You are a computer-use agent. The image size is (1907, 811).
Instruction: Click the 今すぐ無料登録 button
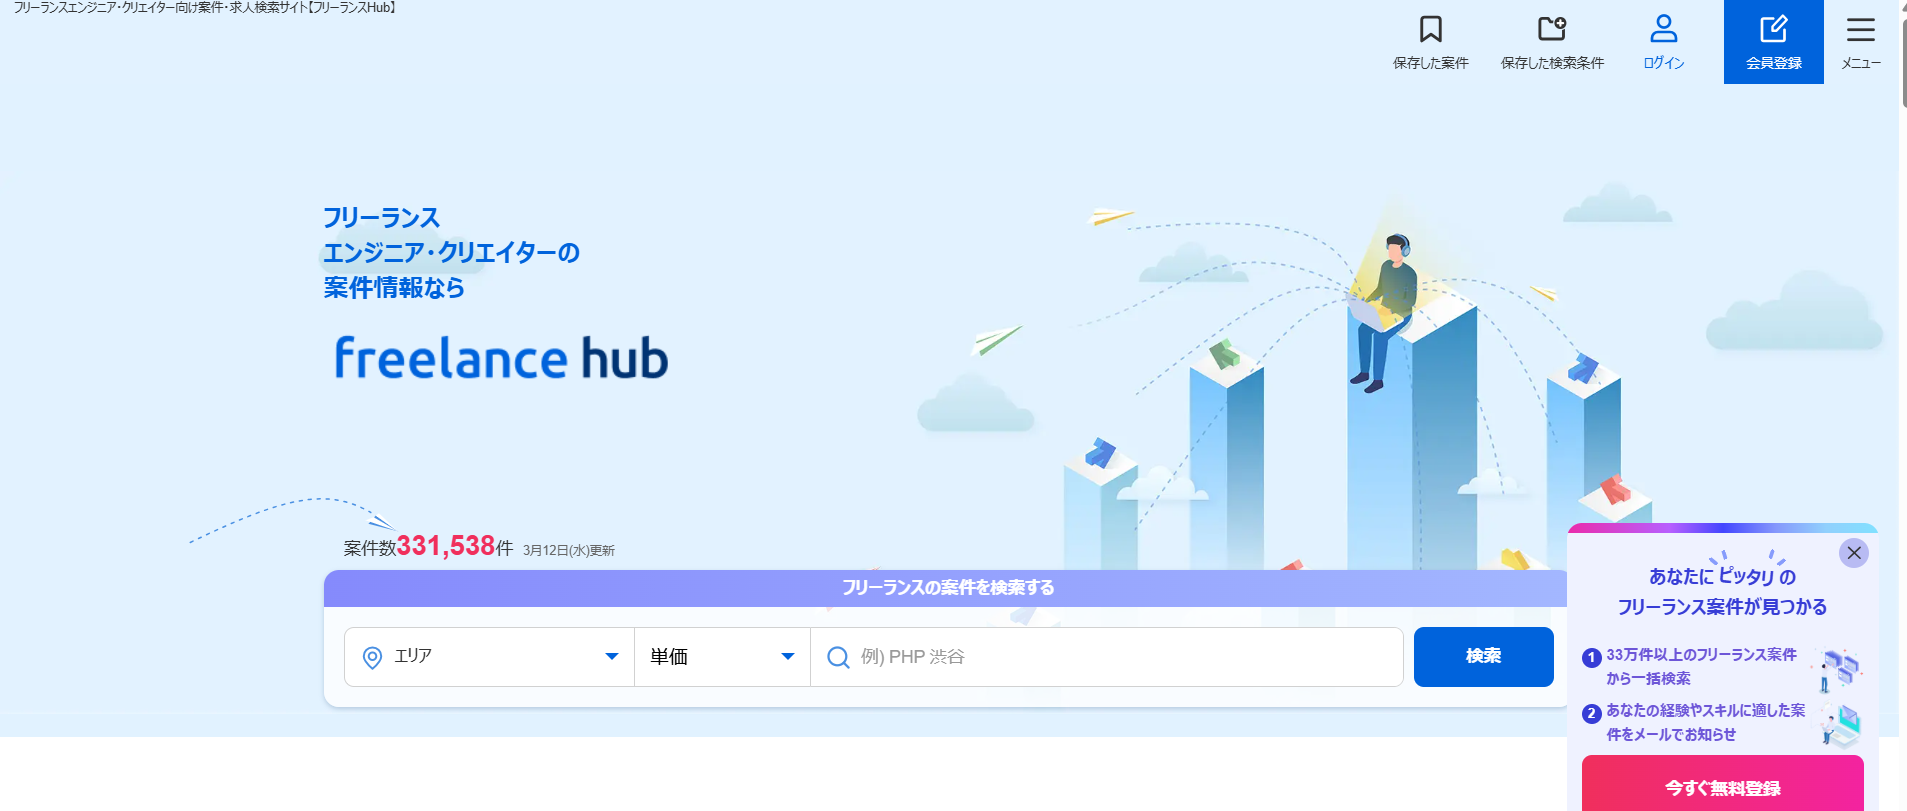tap(1722, 787)
